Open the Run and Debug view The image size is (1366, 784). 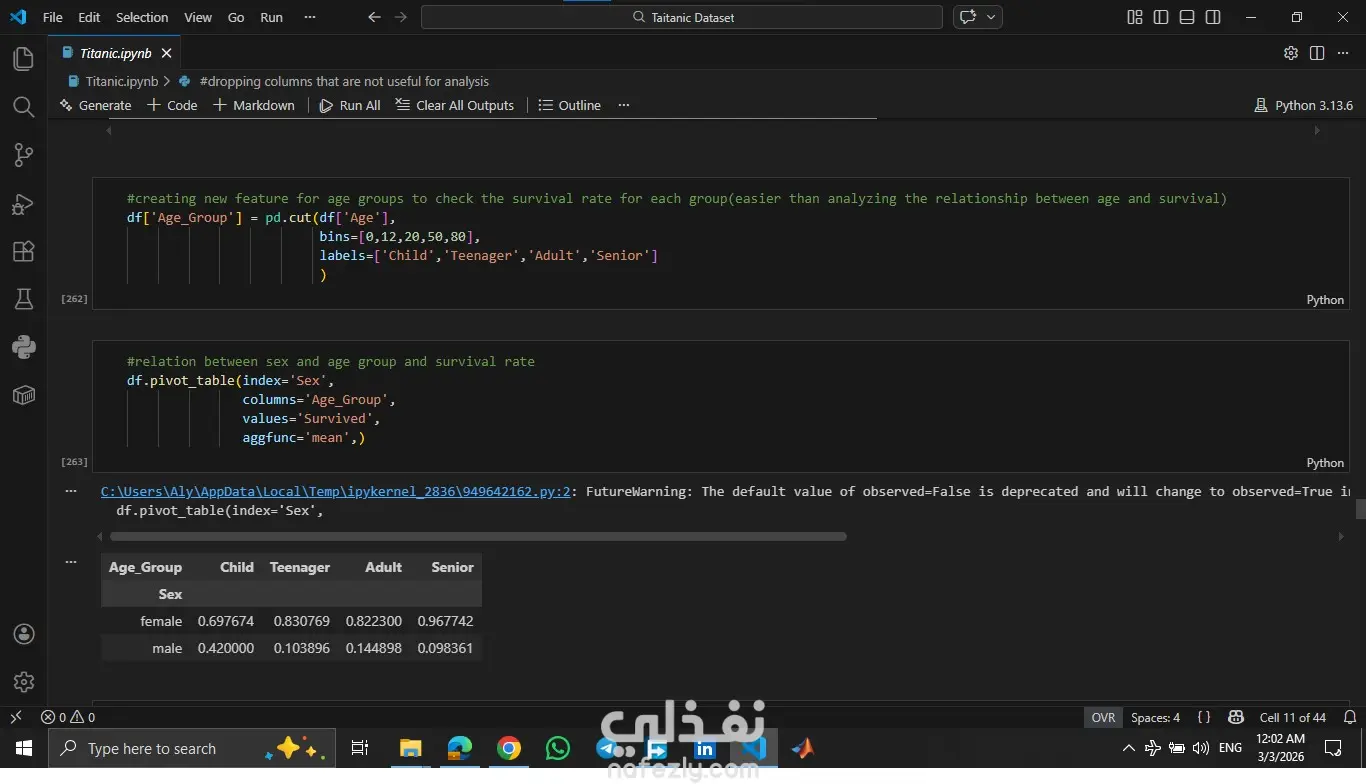(23, 204)
